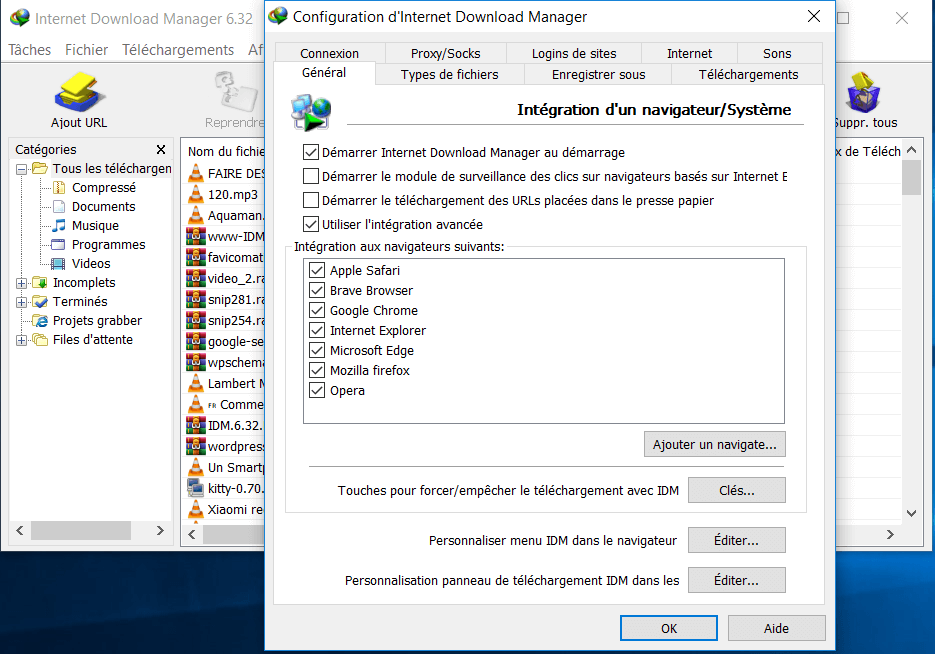
Task: Toggle Démarrer Internet Download Manager au démarrage
Action: 311,153
